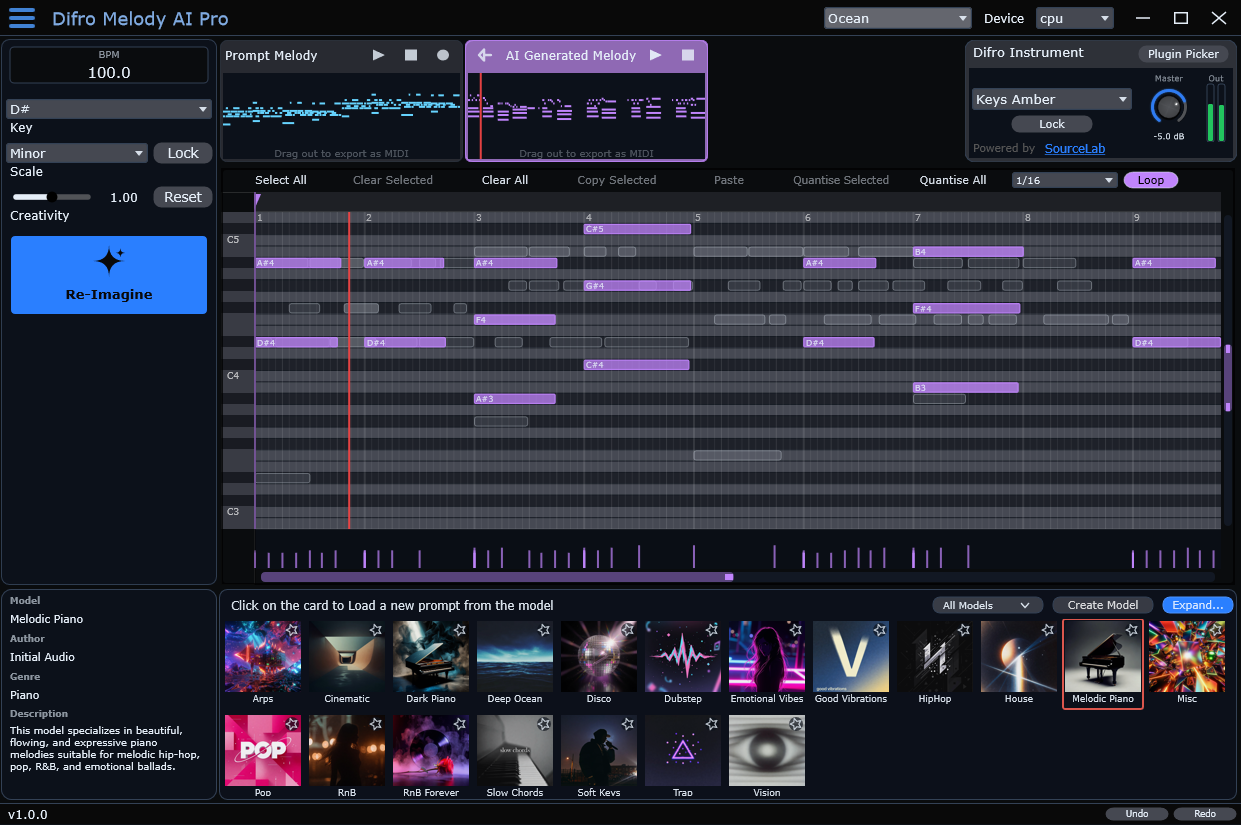Click the piano roll vertical scrollbar
This screenshot has height=825, width=1241.
(x=1228, y=378)
